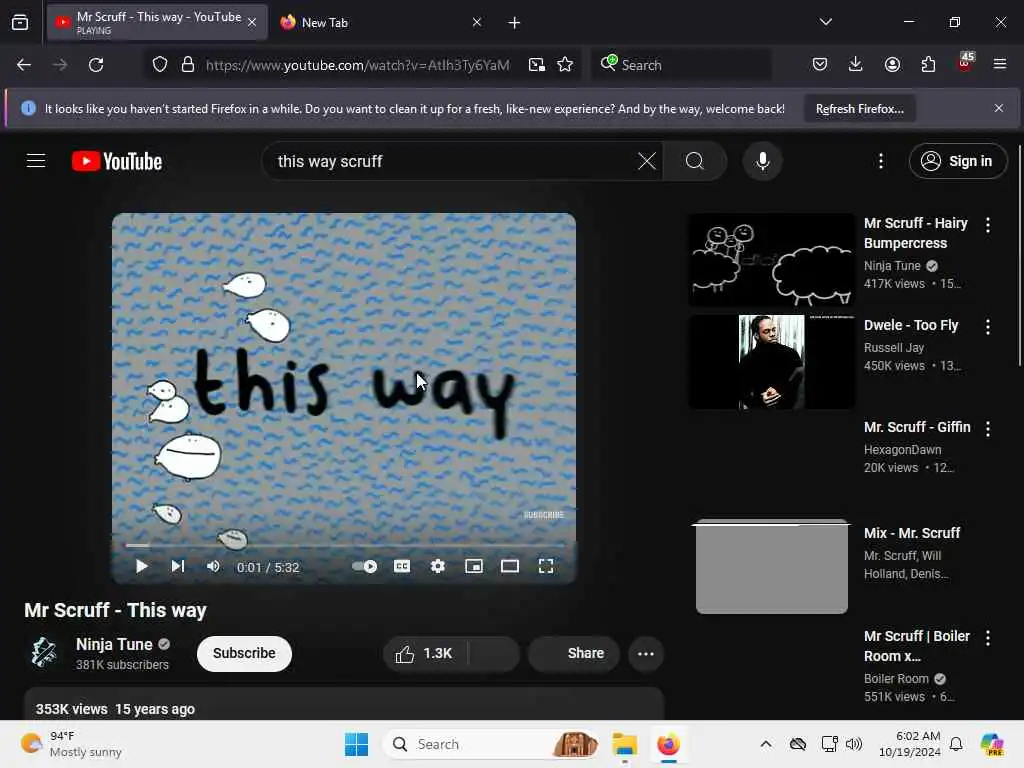The width and height of the screenshot is (1024, 768).
Task: Open options for Hairy Bumpercress video
Action: (987, 225)
